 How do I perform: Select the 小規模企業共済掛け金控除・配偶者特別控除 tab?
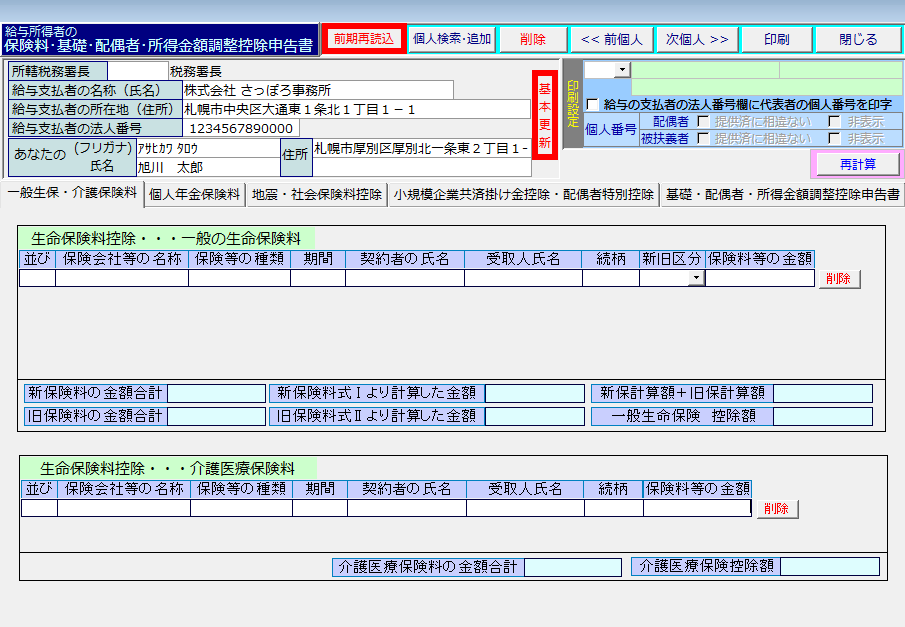tap(523, 194)
